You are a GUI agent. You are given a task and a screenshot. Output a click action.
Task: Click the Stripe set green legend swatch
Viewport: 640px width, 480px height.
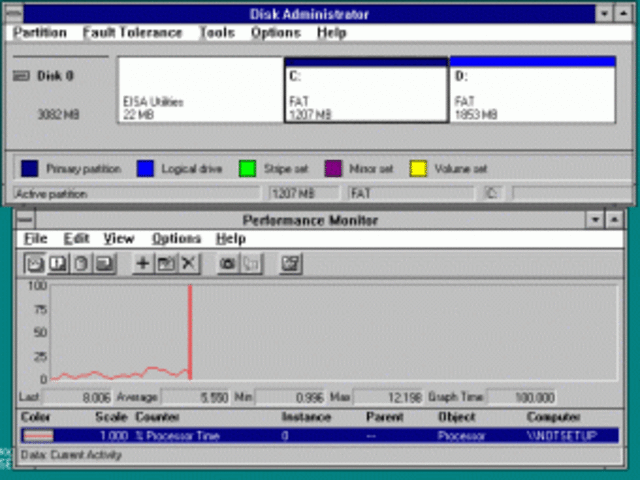[247, 169]
